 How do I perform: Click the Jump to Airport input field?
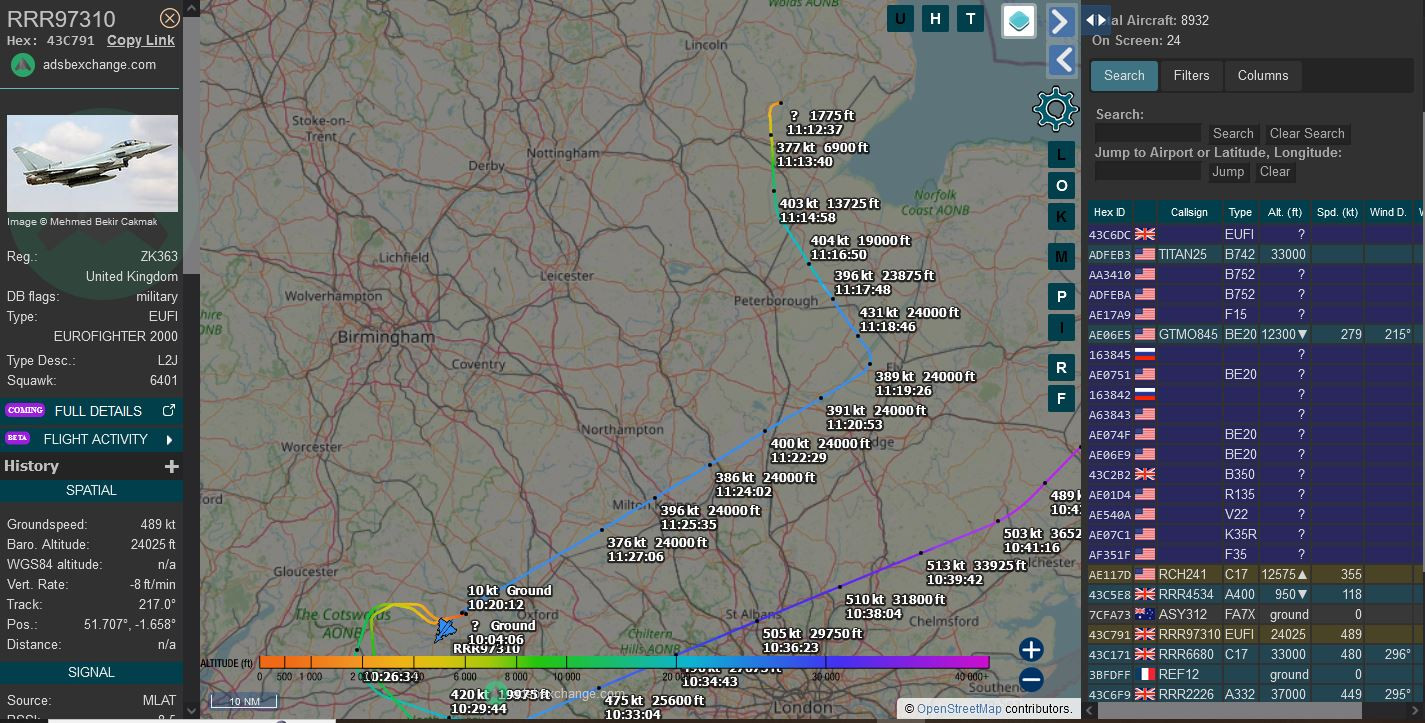point(1148,172)
